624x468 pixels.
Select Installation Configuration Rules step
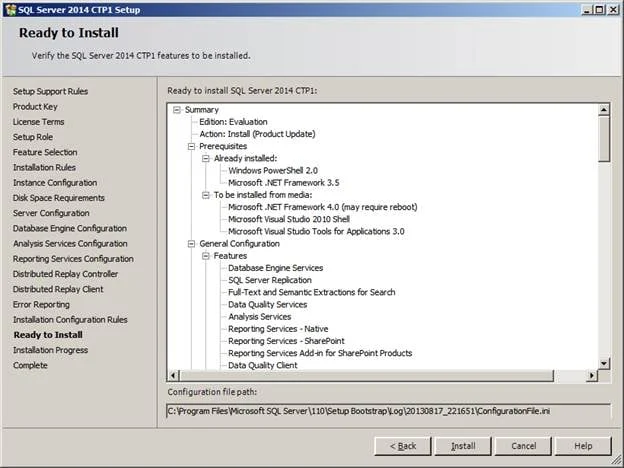point(70,320)
